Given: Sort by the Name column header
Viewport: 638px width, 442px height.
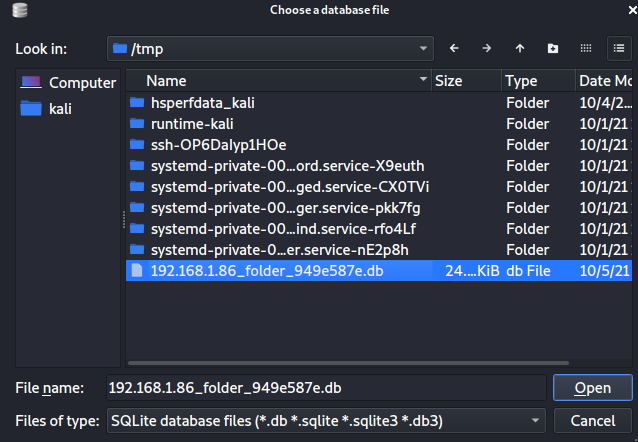Looking at the screenshot, I should [x=278, y=81].
